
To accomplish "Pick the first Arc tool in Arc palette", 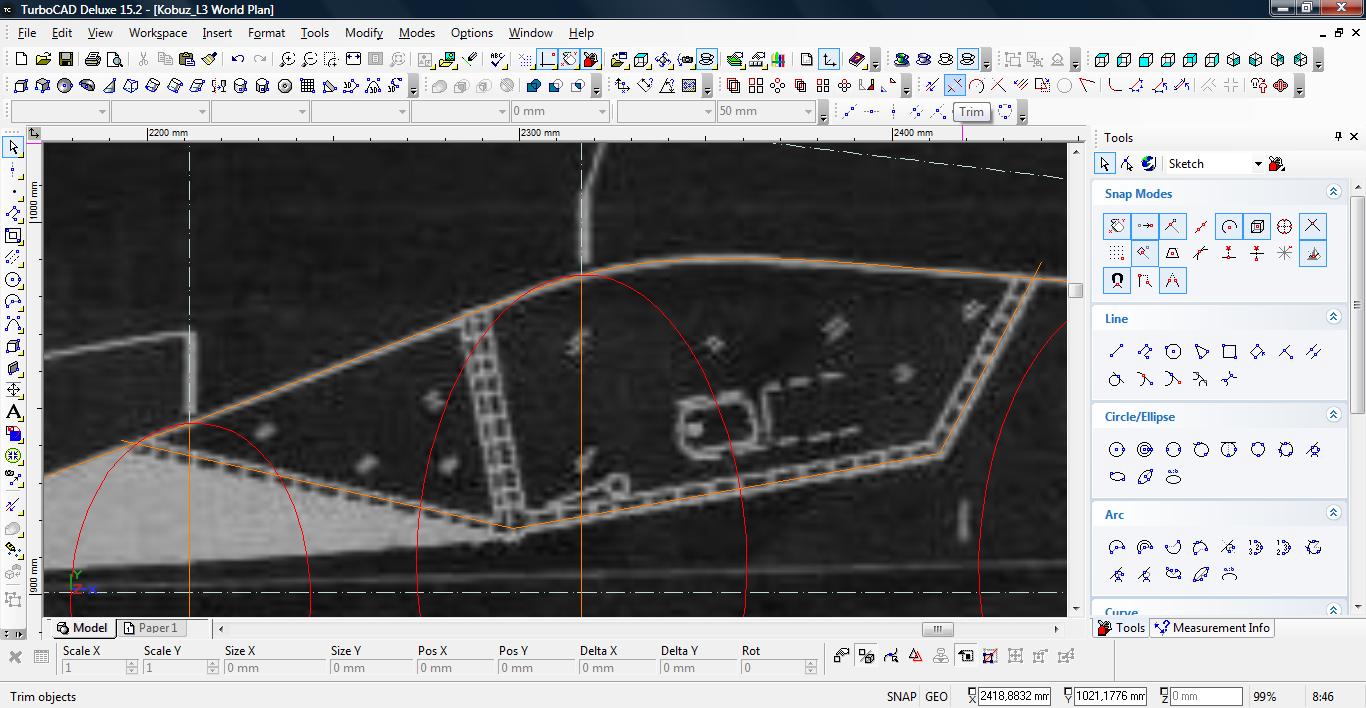I will click(x=1117, y=547).
